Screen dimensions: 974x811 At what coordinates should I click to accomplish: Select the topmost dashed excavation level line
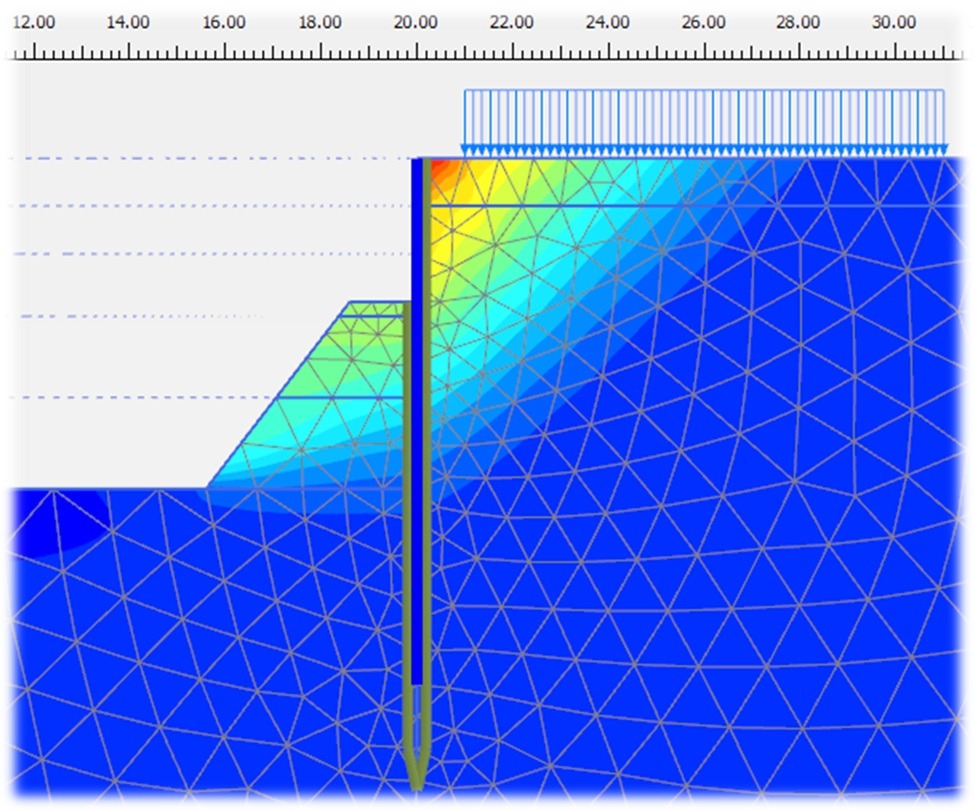(x=200, y=158)
